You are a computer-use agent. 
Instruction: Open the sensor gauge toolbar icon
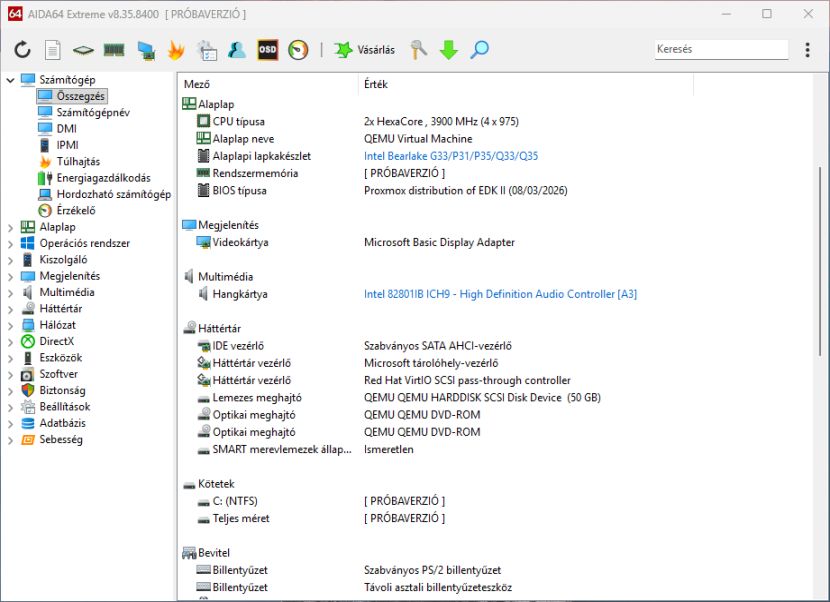click(298, 50)
